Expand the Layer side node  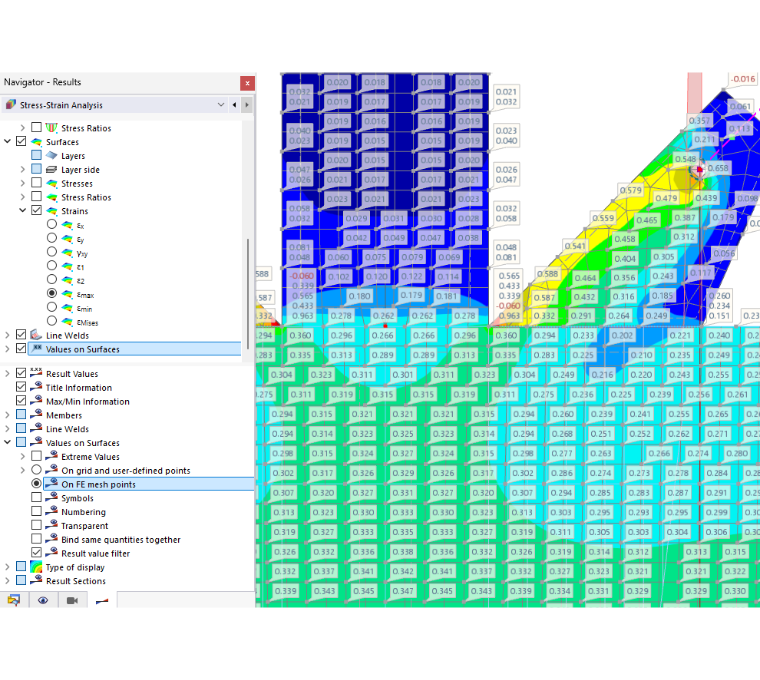tap(22, 169)
